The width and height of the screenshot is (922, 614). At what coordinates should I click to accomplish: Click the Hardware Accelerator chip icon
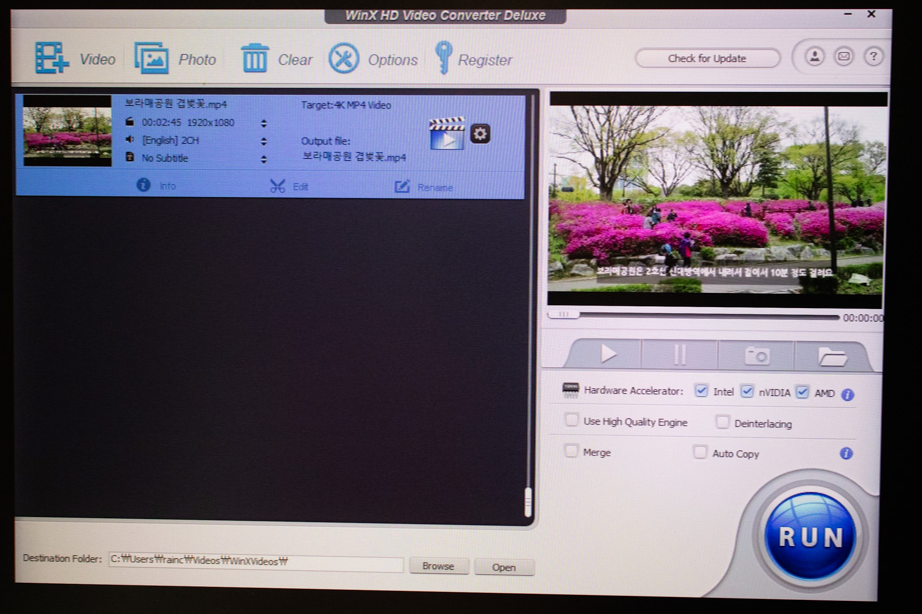[570, 389]
